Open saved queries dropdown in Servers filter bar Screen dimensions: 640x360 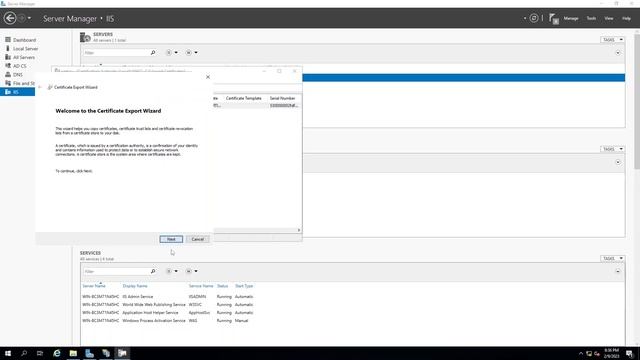point(191,53)
